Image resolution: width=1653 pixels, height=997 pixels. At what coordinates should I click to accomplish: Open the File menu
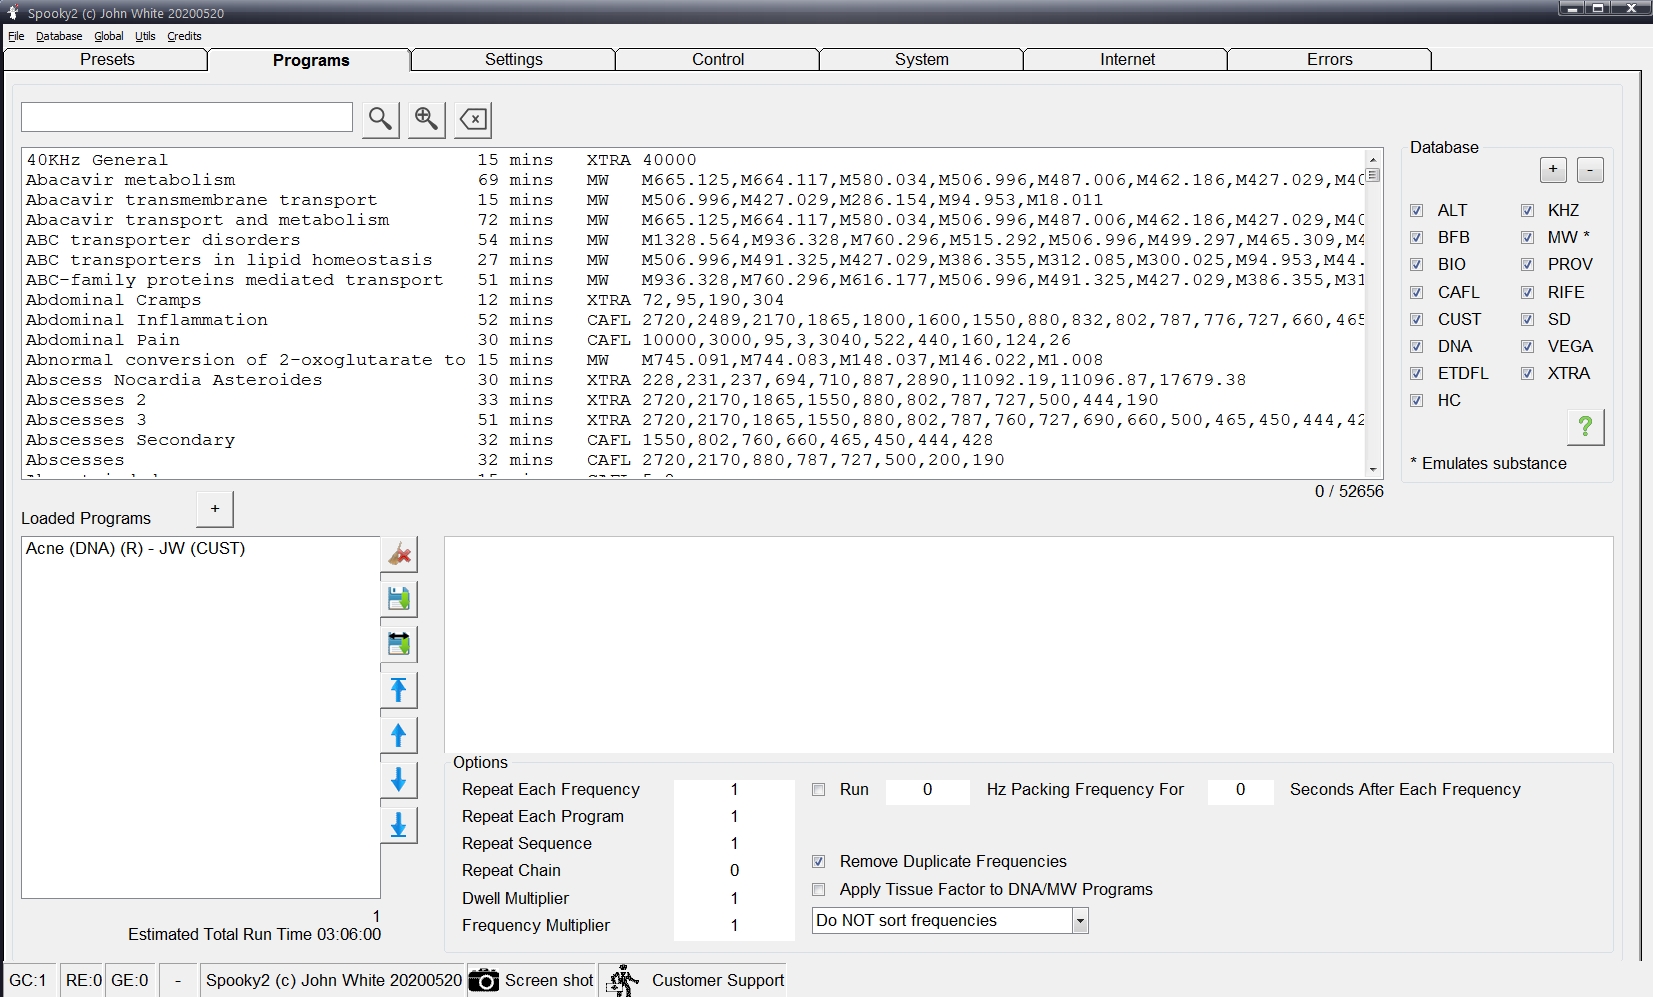tap(16, 36)
